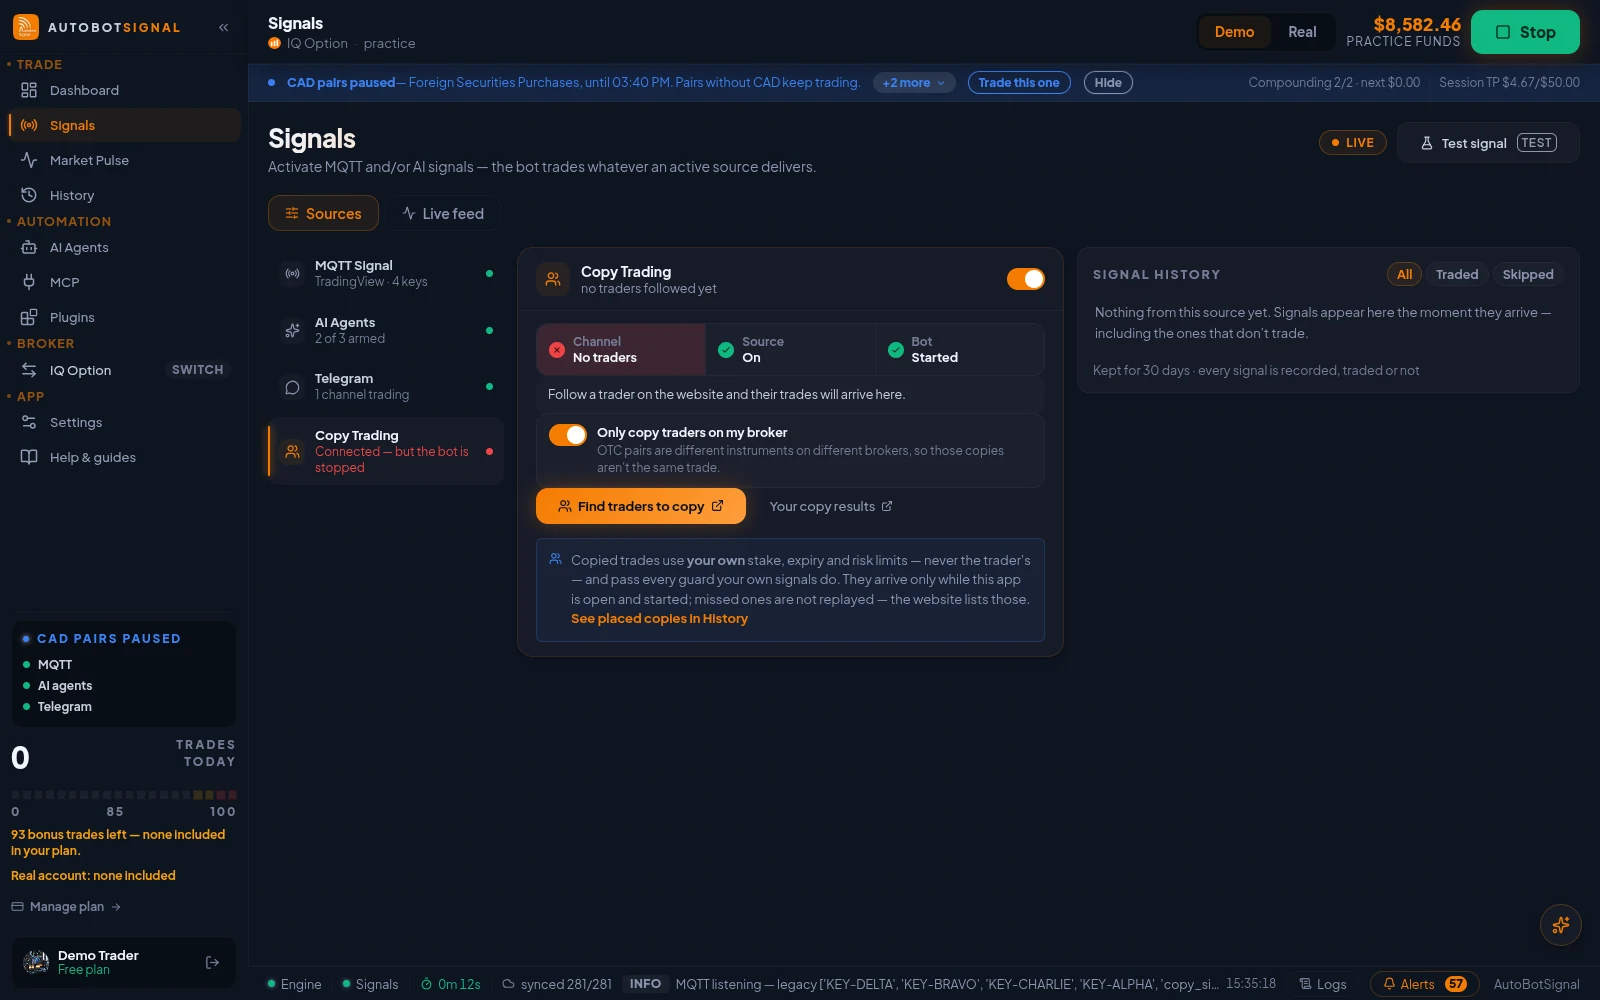The image size is (1600, 1000).
Task: Click the logout icon beside Demo Trader
Action: (212, 962)
